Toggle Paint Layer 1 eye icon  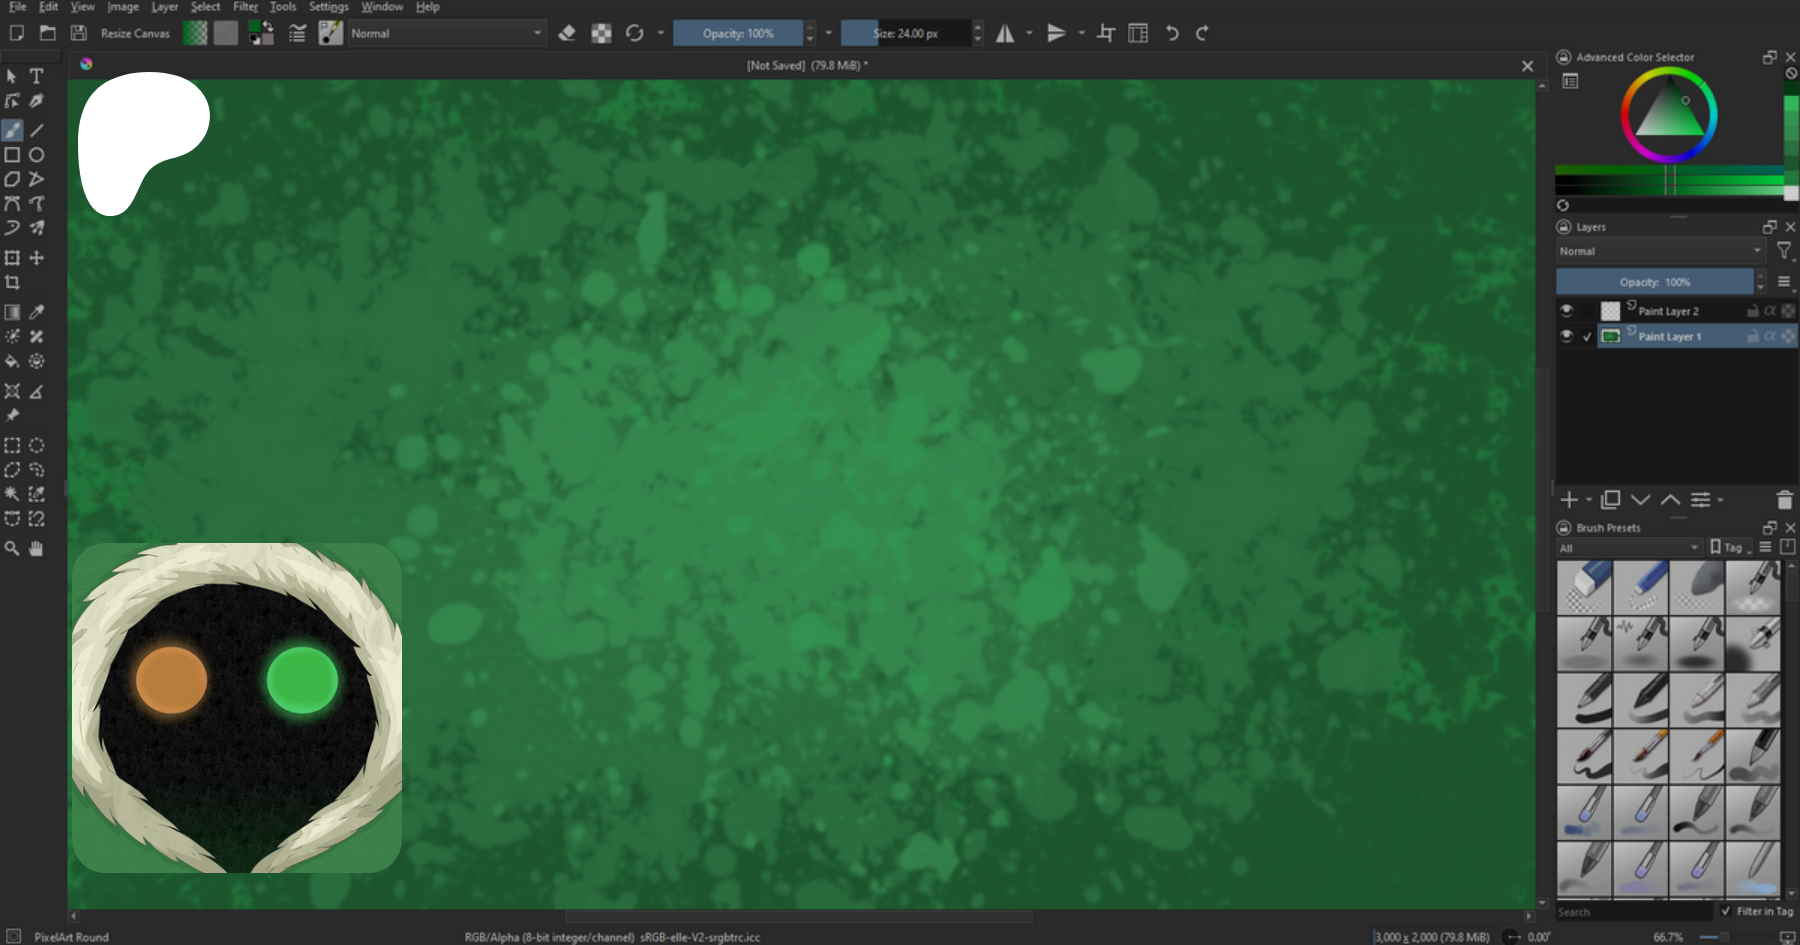click(1566, 336)
